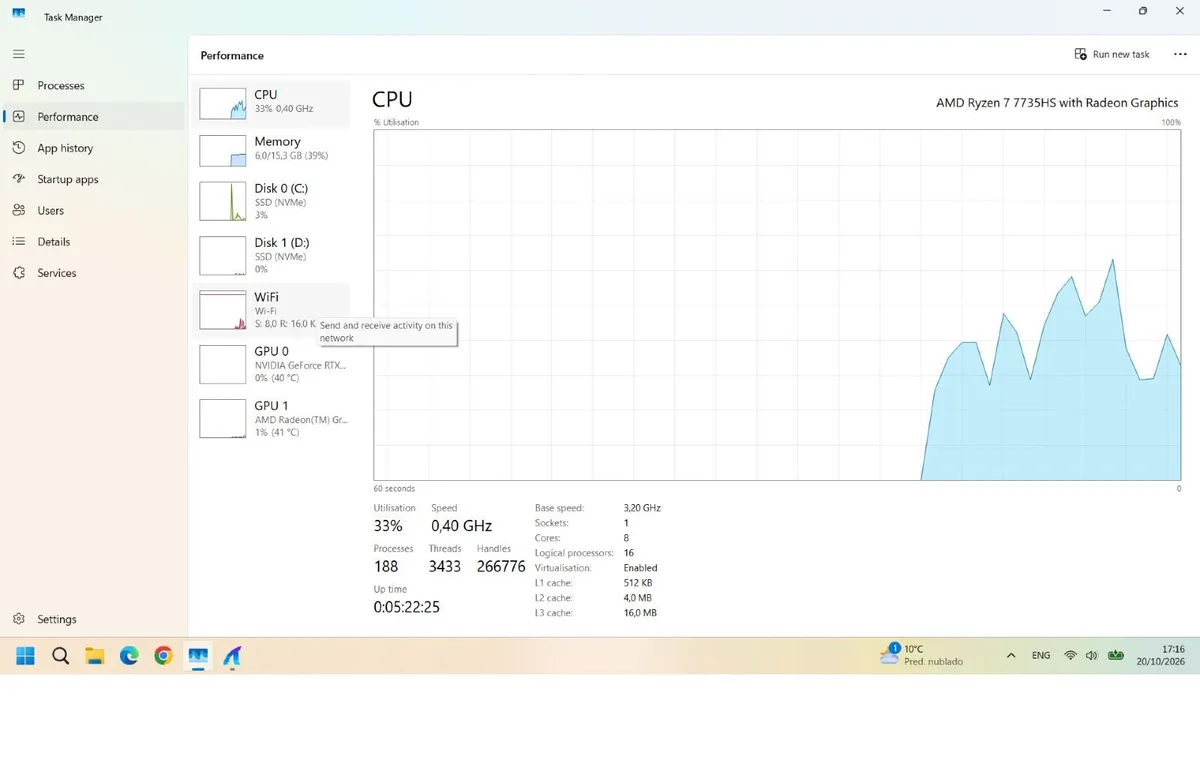The height and width of the screenshot is (775, 1200).
Task: Select the CPU performance item
Action: tap(271, 103)
